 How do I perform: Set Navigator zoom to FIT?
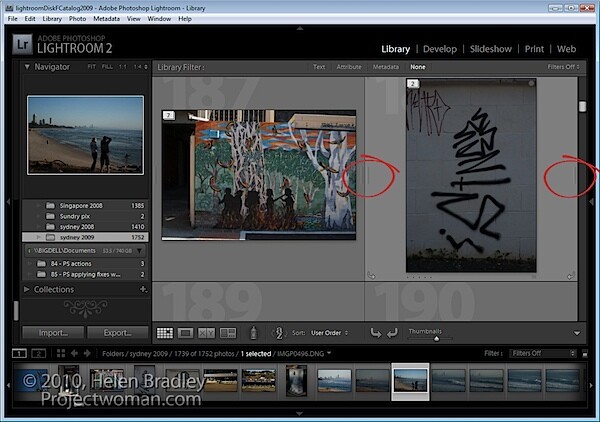[91, 67]
